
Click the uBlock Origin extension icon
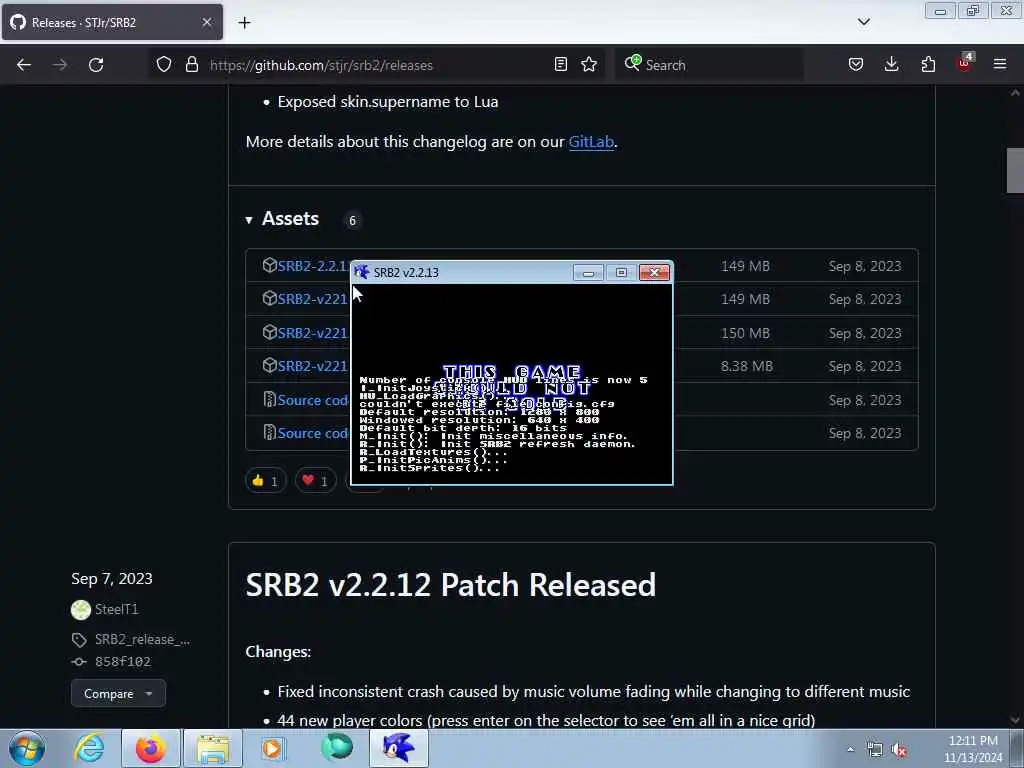pos(965,63)
